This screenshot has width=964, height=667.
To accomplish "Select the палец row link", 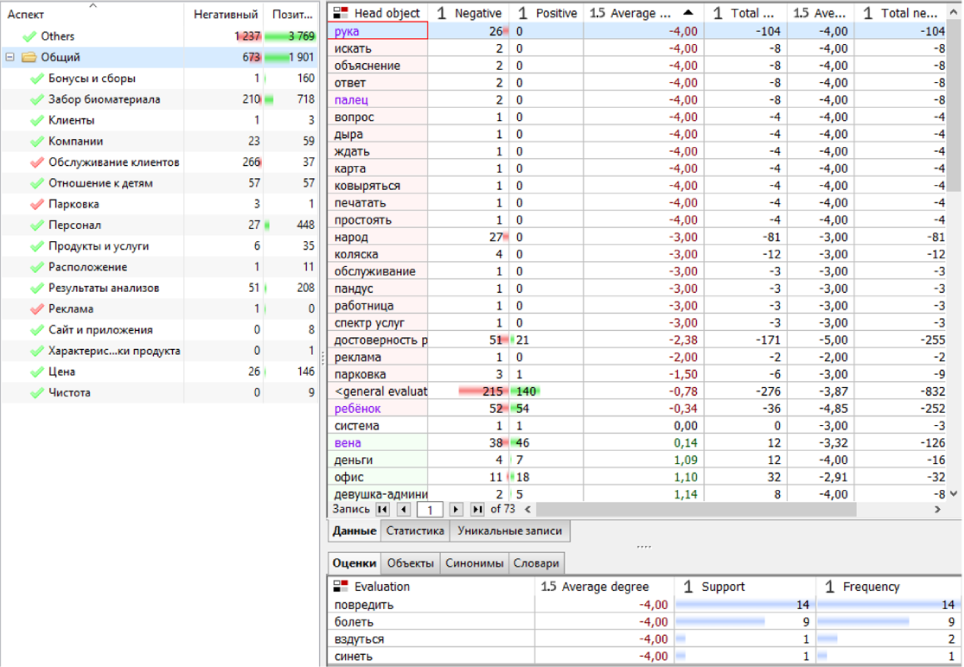I will (351, 100).
